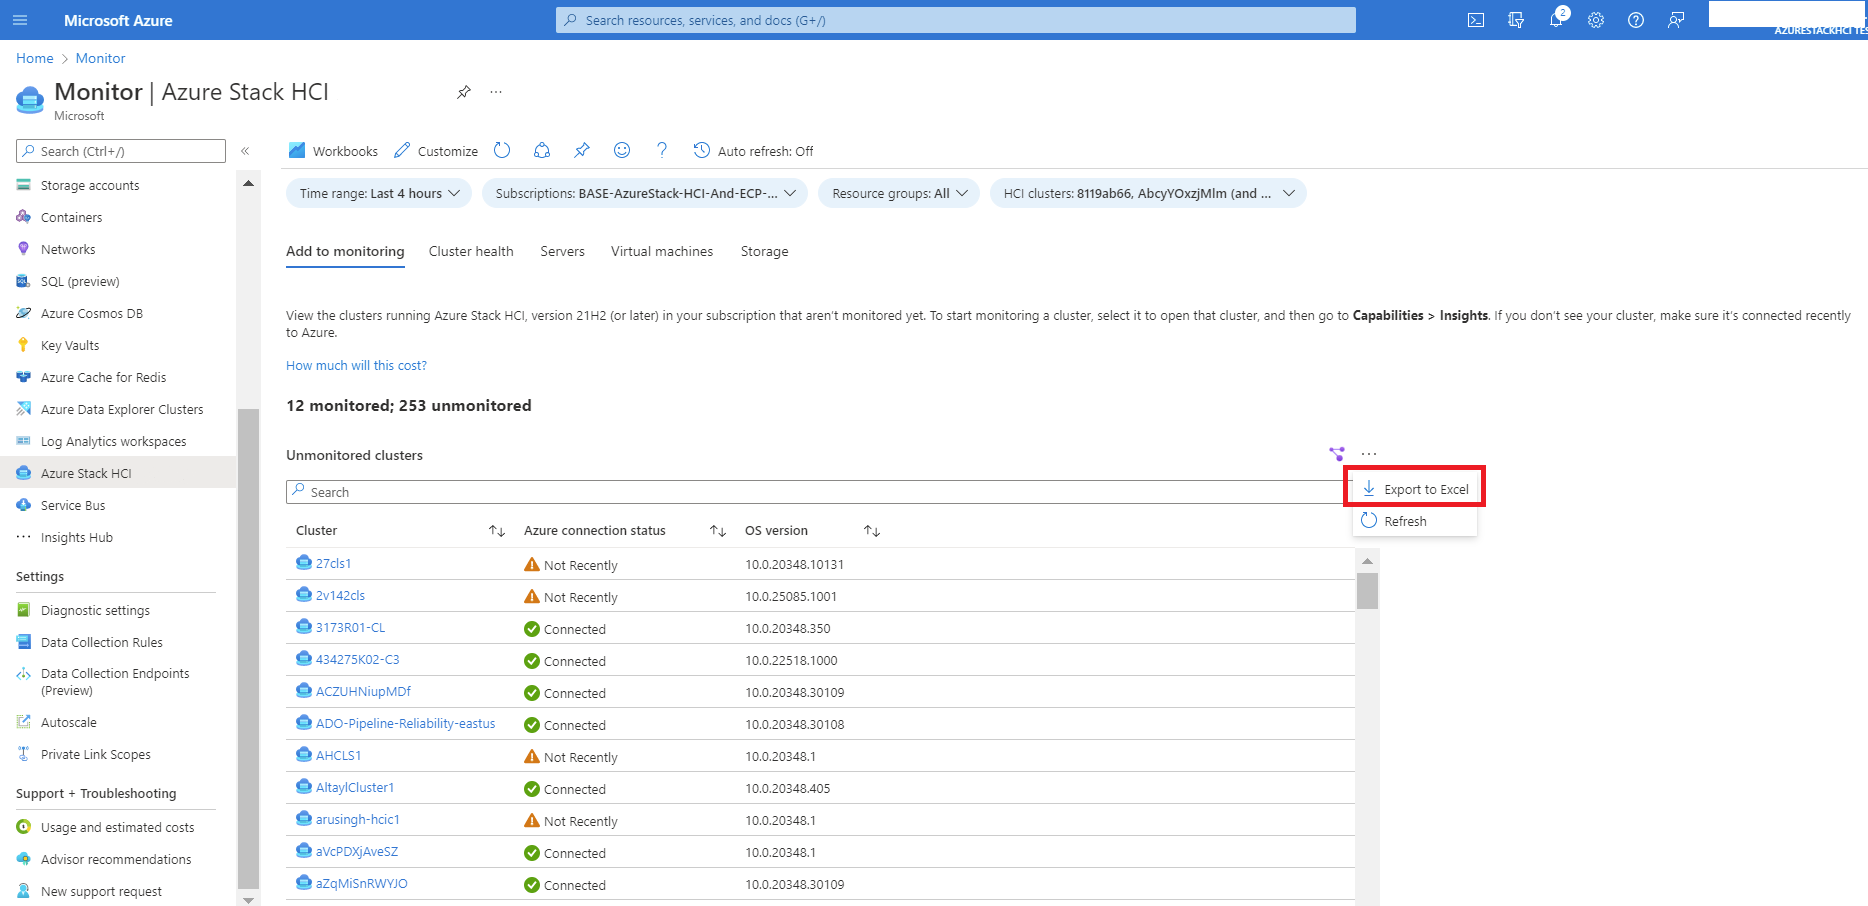This screenshot has height=906, width=1868.
Task: Expand the Time range dropdown
Action: pyautogui.click(x=379, y=193)
